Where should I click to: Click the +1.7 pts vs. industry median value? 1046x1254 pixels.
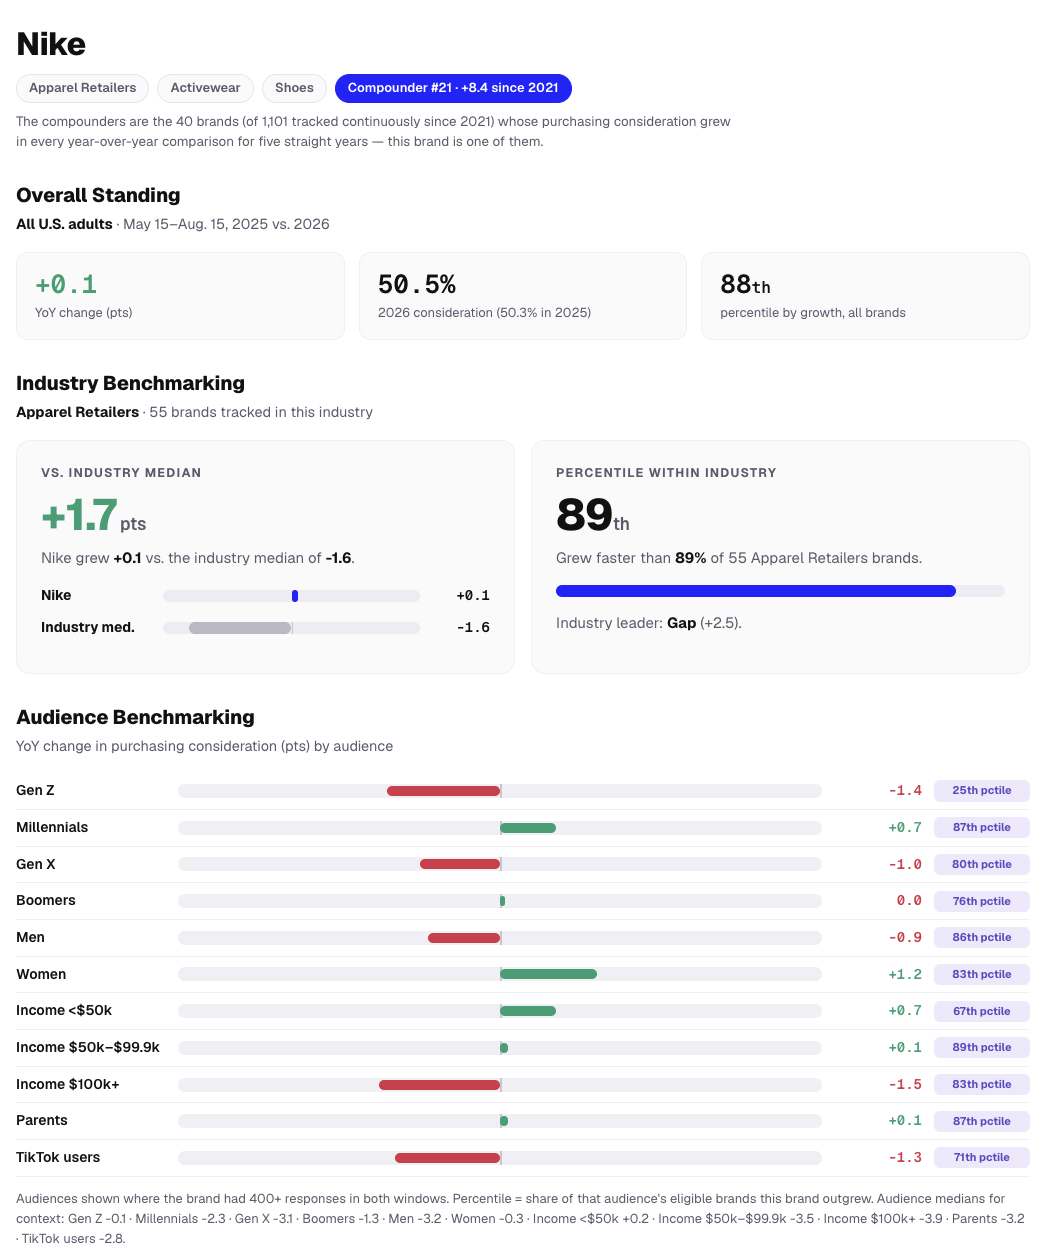[94, 516]
